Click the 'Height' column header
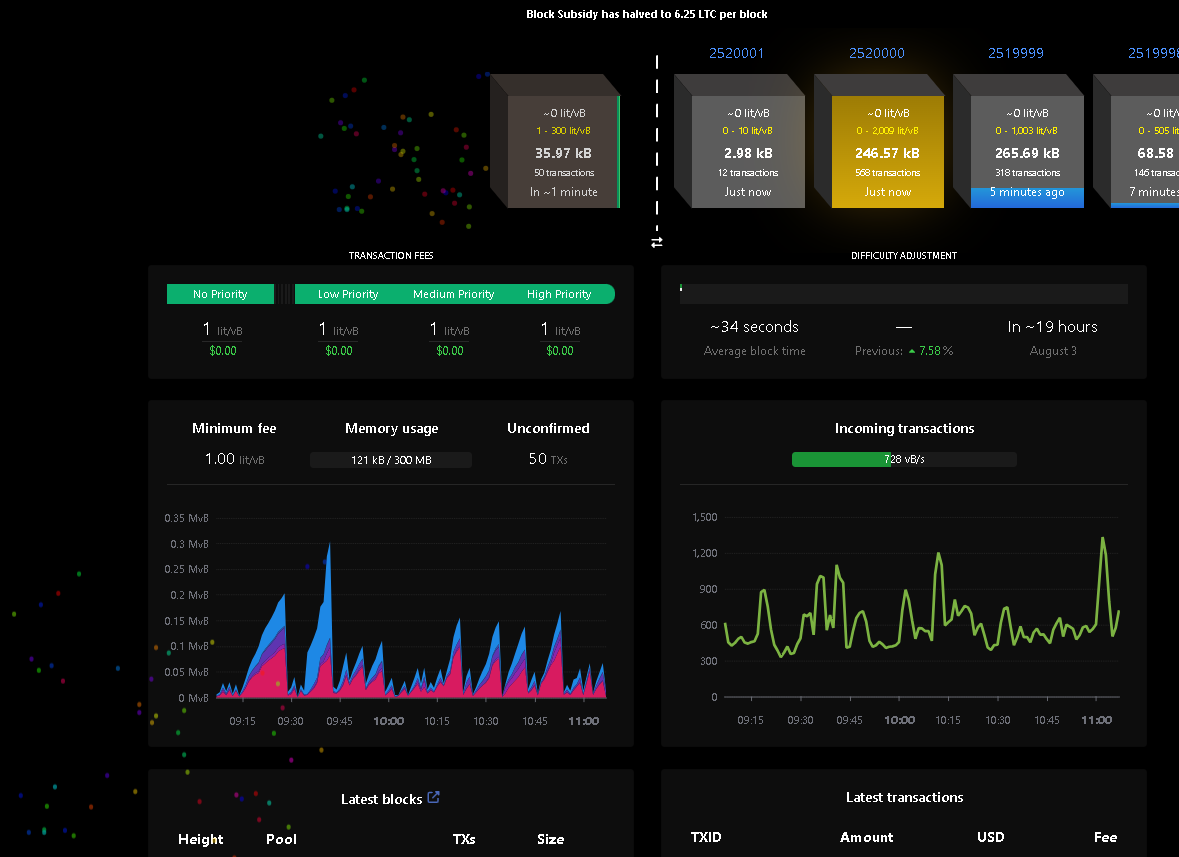The image size is (1179, 857). [x=201, y=839]
